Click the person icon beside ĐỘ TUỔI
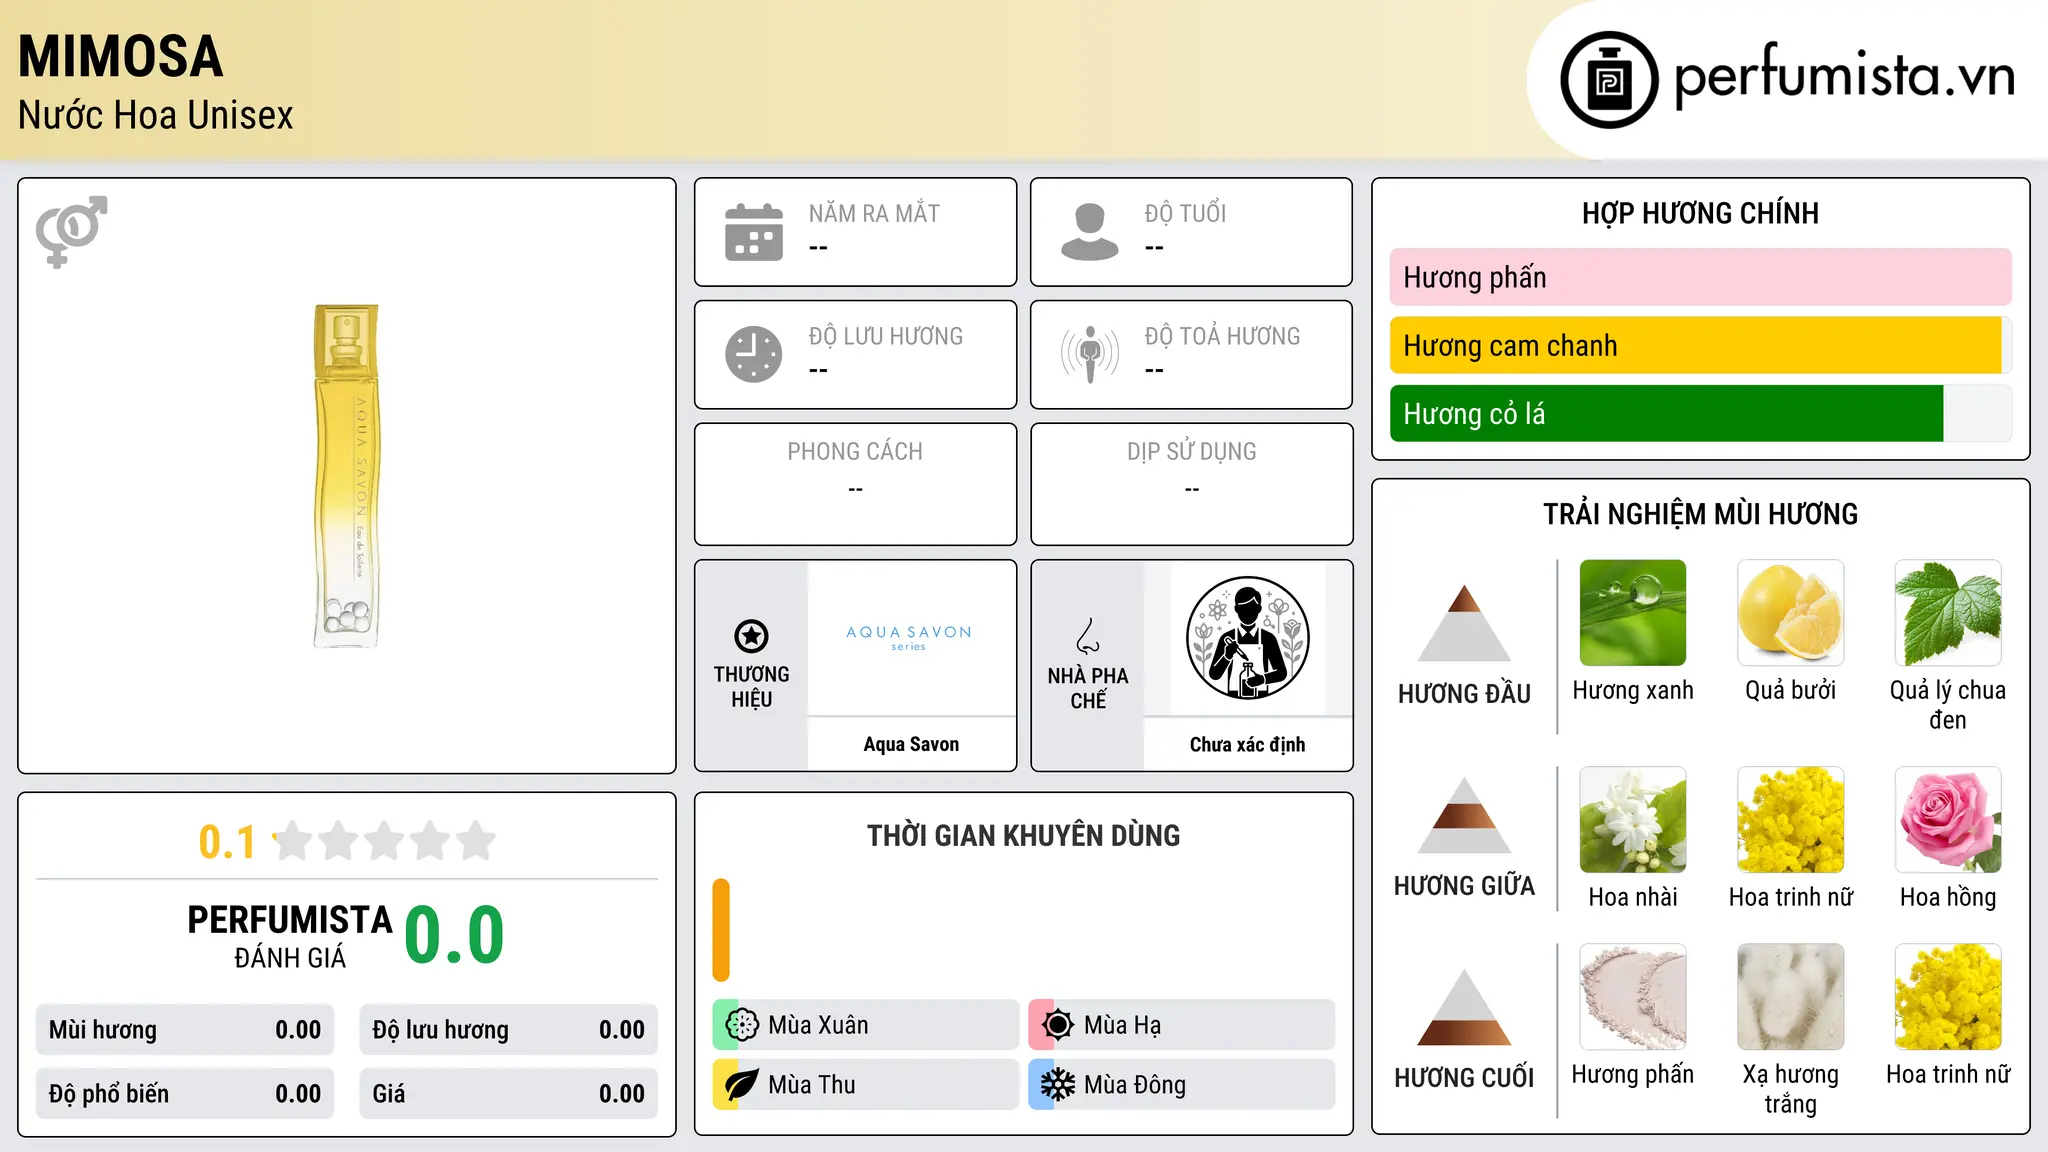This screenshot has width=2048, height=1152. pos(1089,232)
